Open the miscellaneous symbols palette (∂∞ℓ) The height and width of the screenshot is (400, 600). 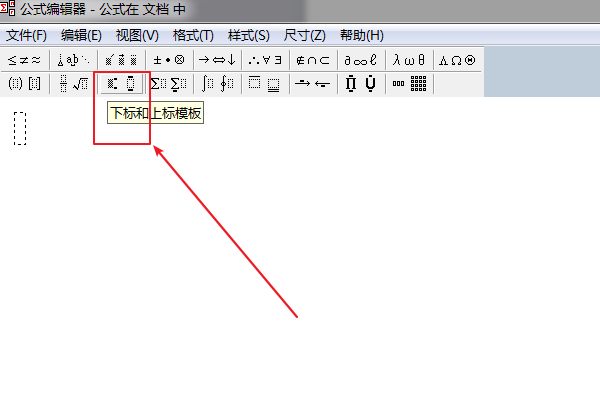click(361, 60)
